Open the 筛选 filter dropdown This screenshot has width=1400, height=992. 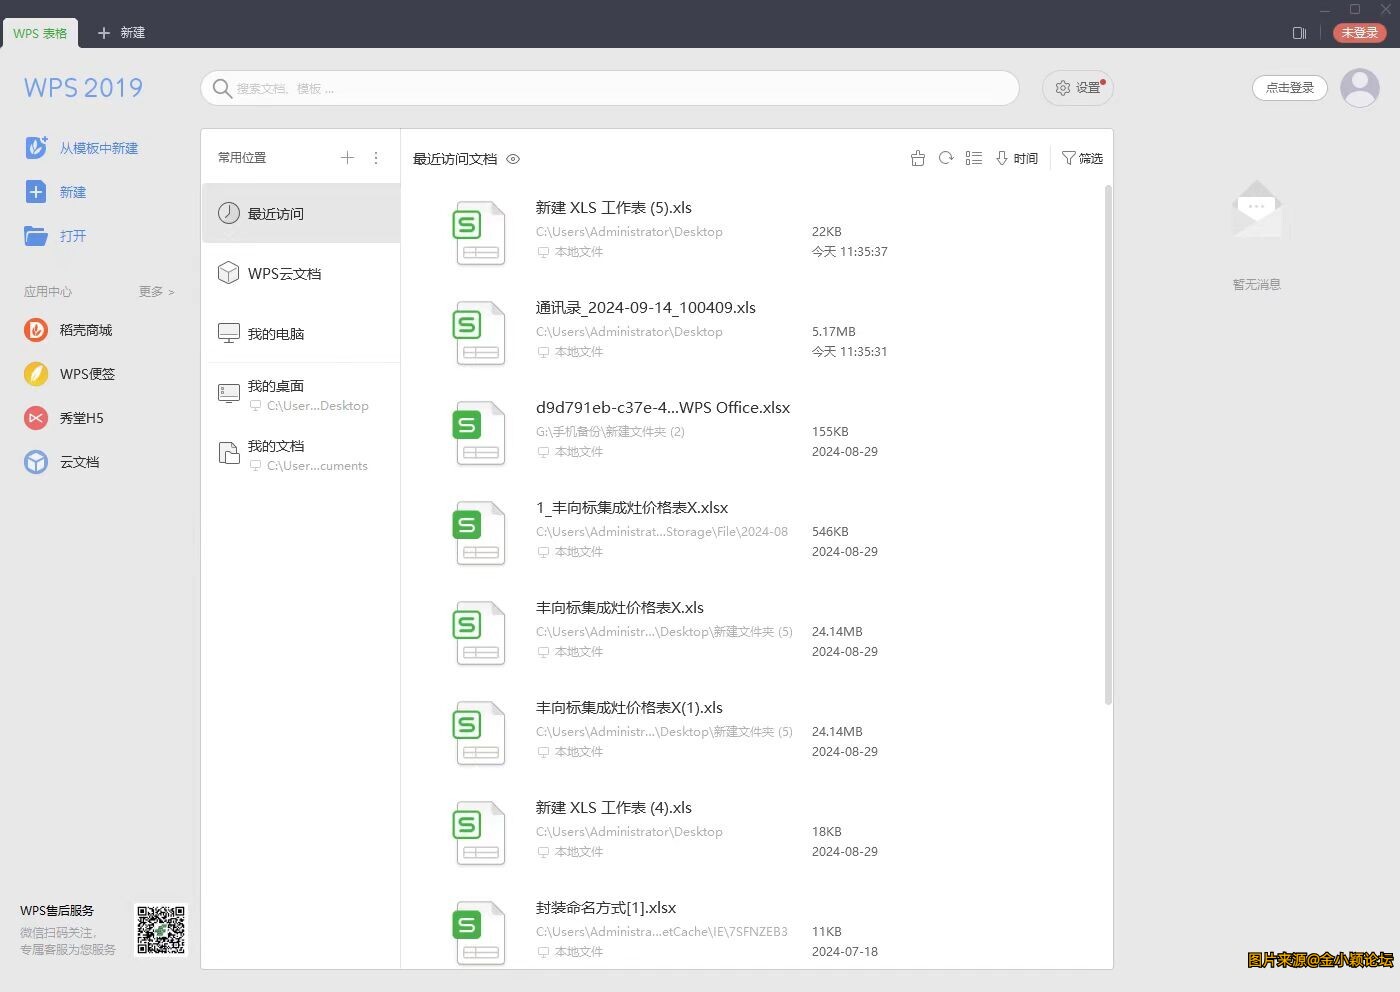click(1082, 158)
